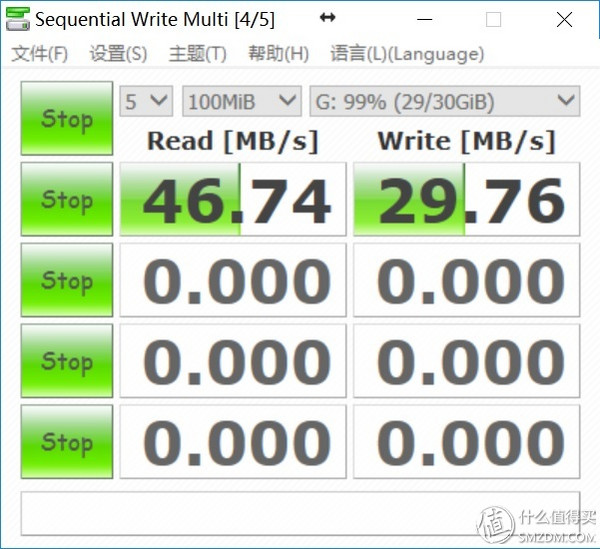600x549 pixels.
Task: Click the read result 46.74
Action: [x=233, y=199]
